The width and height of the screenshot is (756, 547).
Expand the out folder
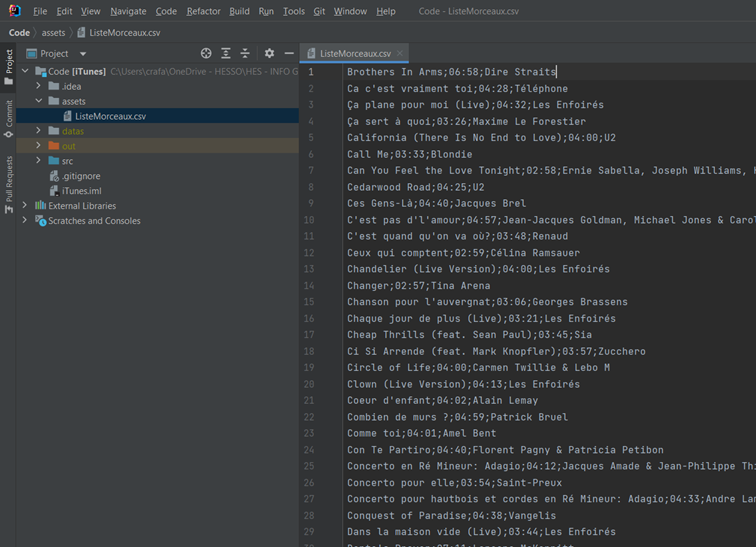(38, 146)
